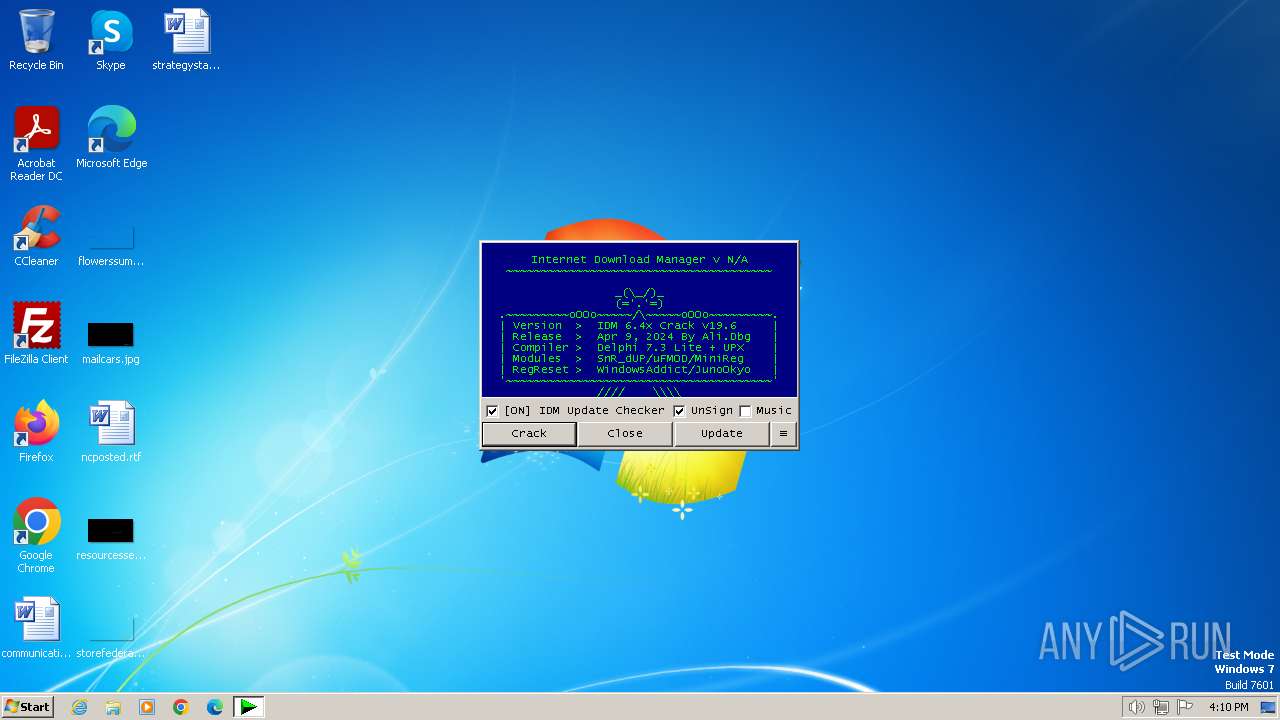The height and width of the screenshot is (720, 1280).
Task: Open the Action Center flag icon
Action: (1186, 707)
